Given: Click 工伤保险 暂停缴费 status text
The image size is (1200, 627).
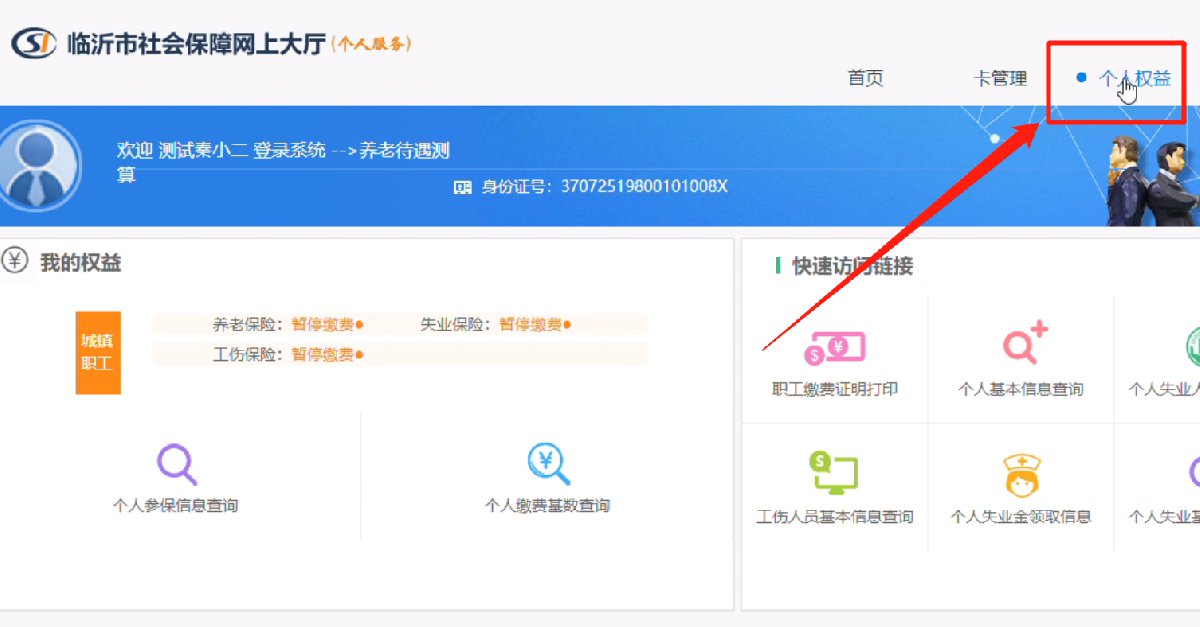Looking at the screenshot, I should (x=323, y=354).
